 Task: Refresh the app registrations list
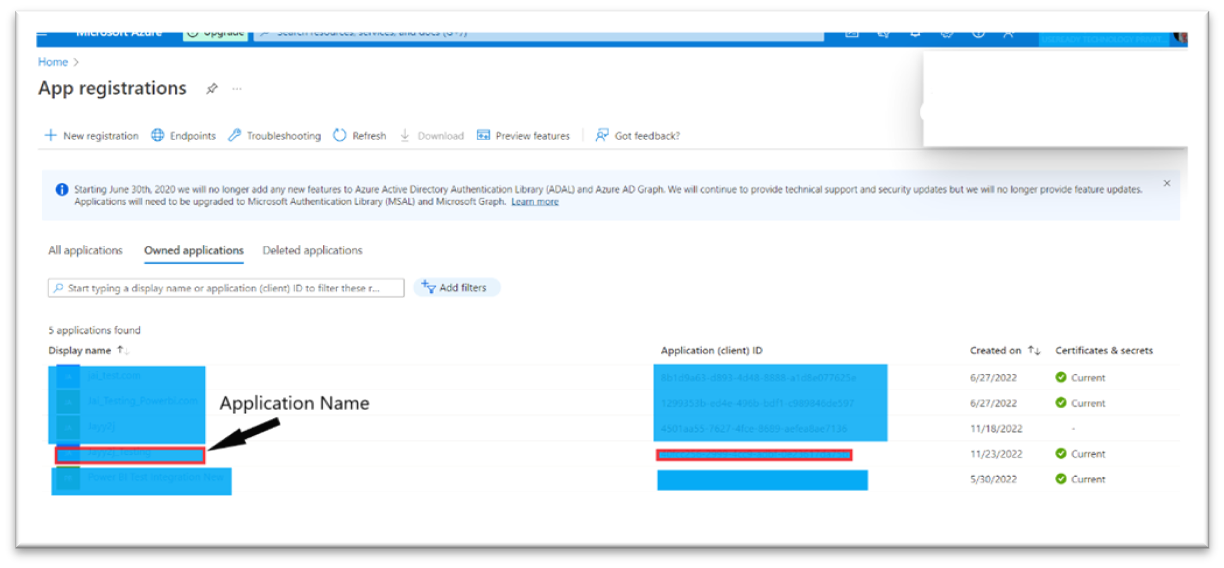359,136
